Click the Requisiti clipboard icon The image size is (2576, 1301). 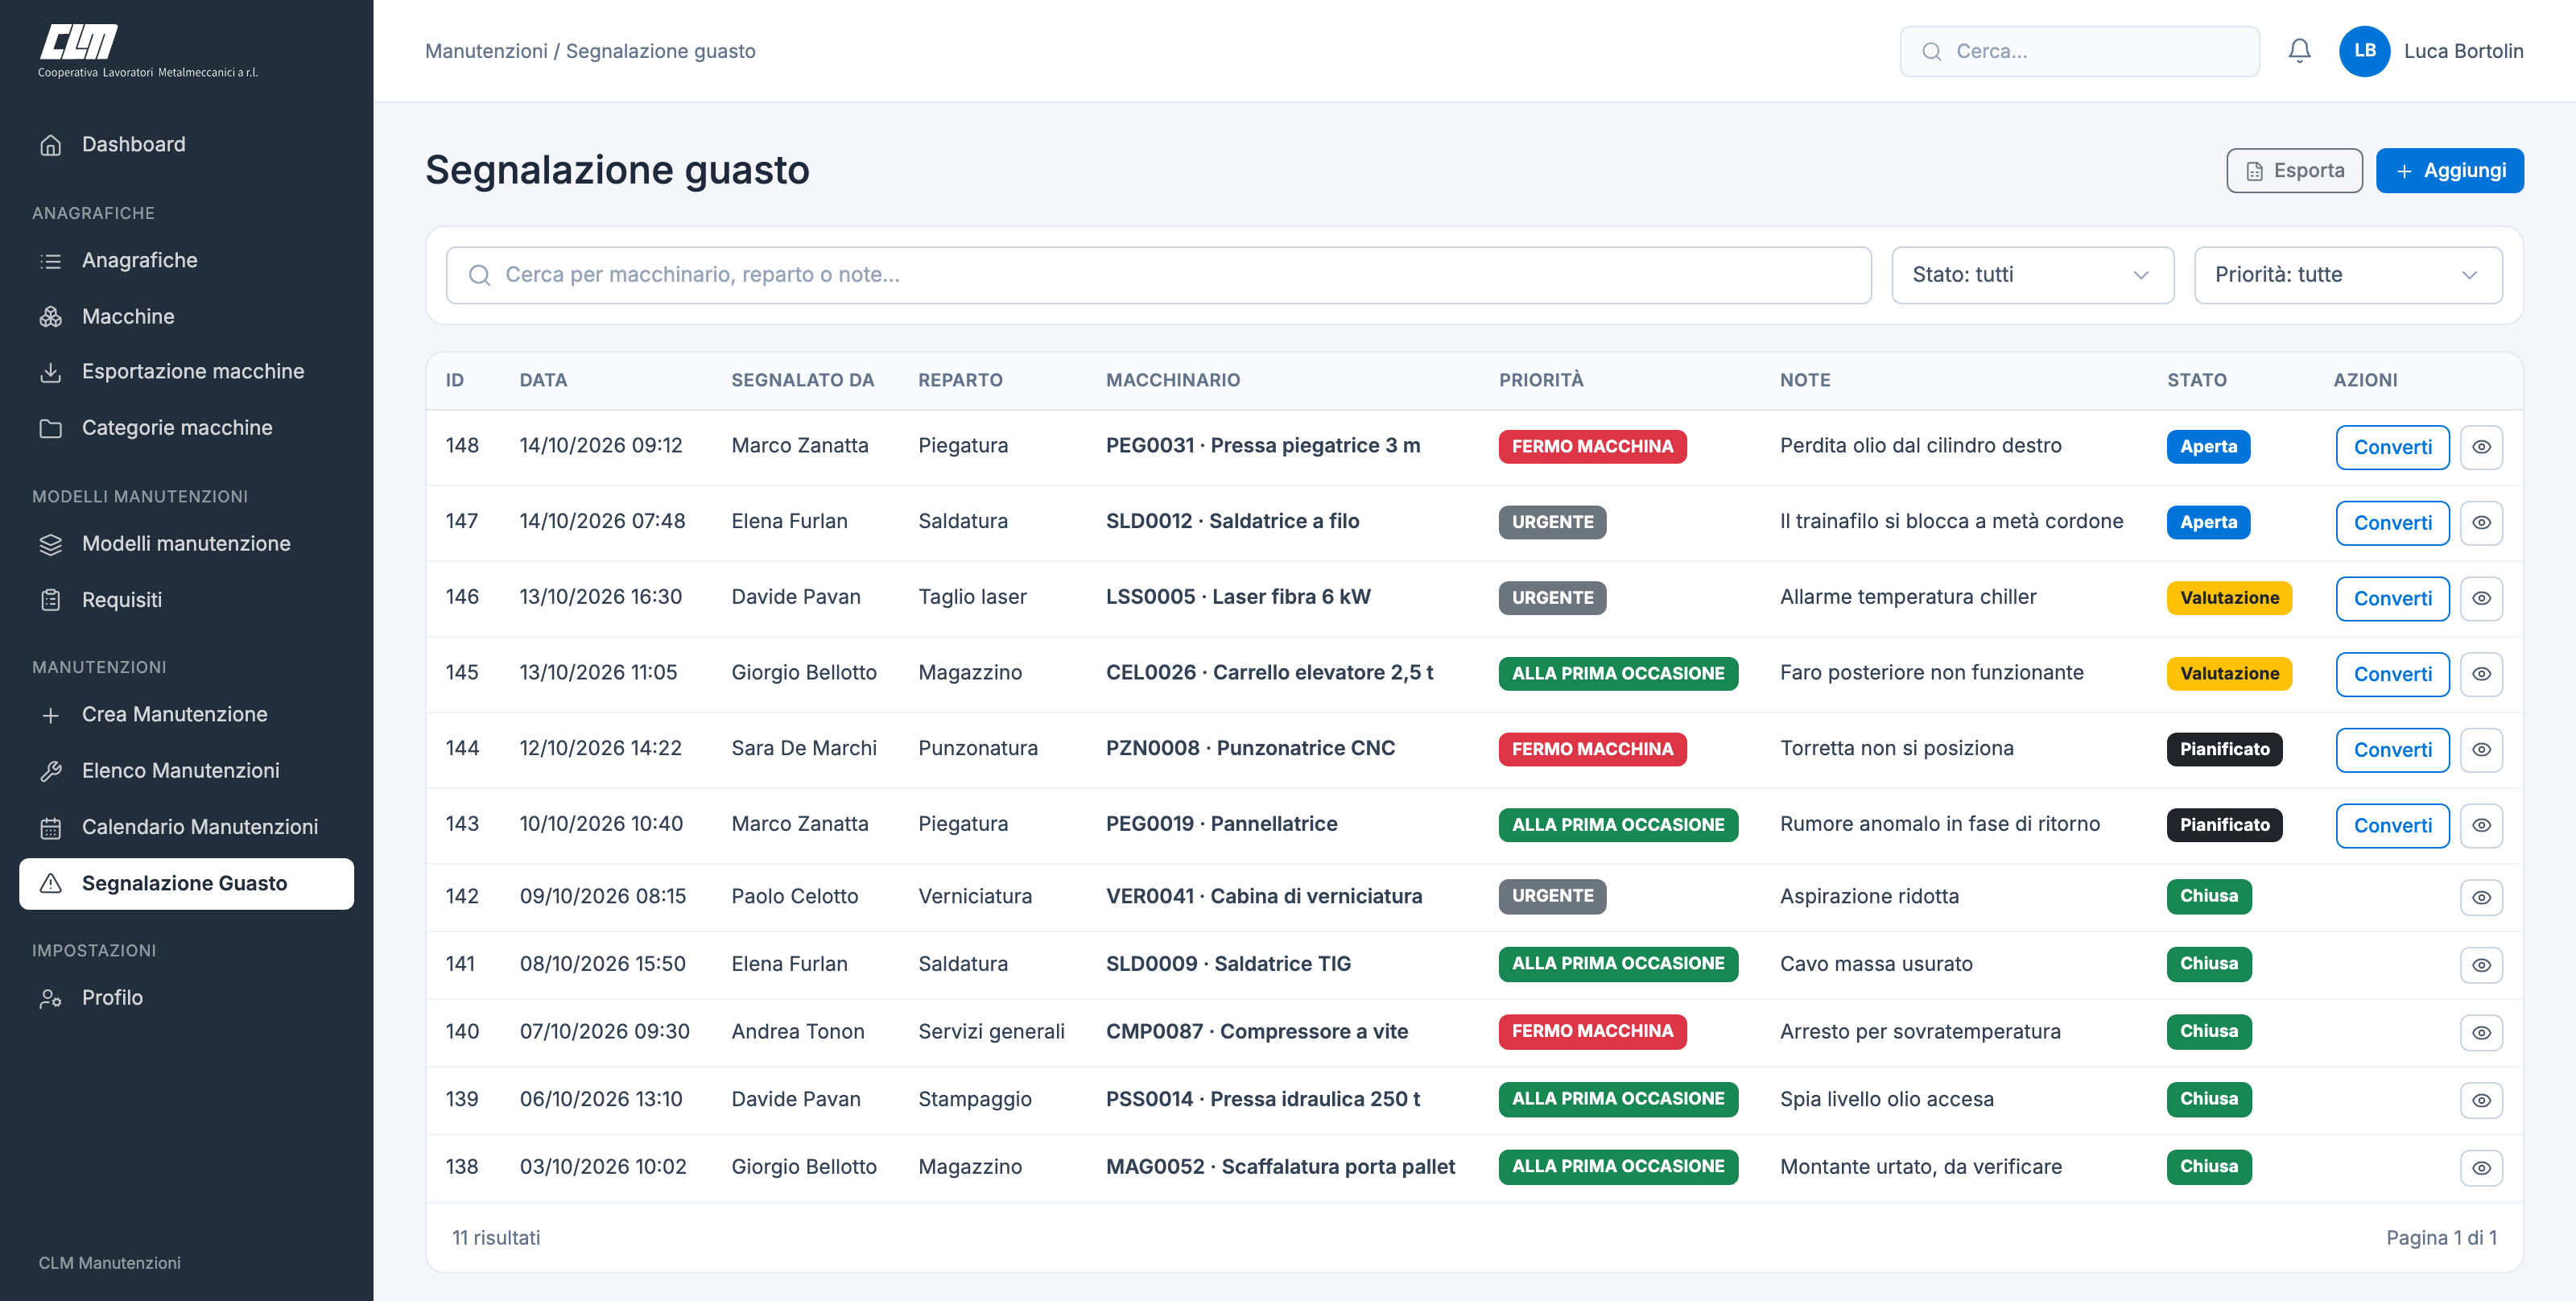coord(51,600)
